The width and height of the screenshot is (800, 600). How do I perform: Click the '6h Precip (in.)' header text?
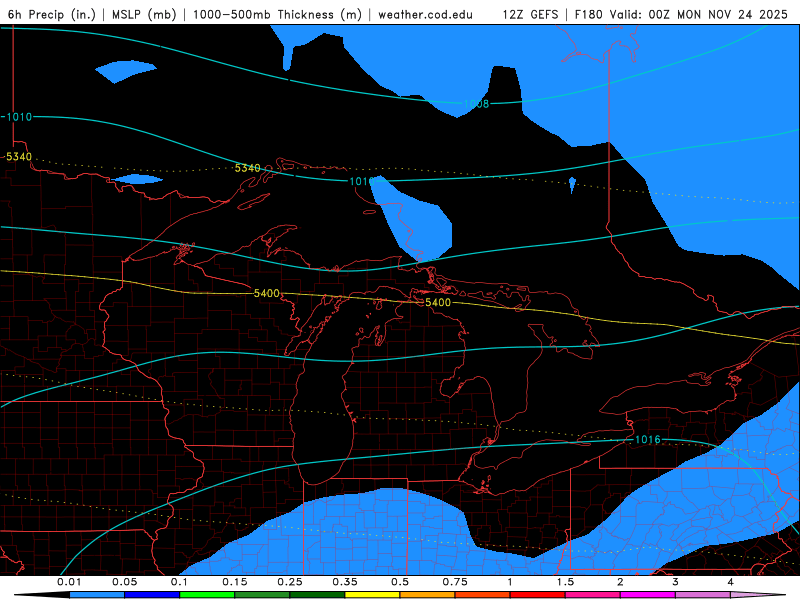tap(52, 14)
